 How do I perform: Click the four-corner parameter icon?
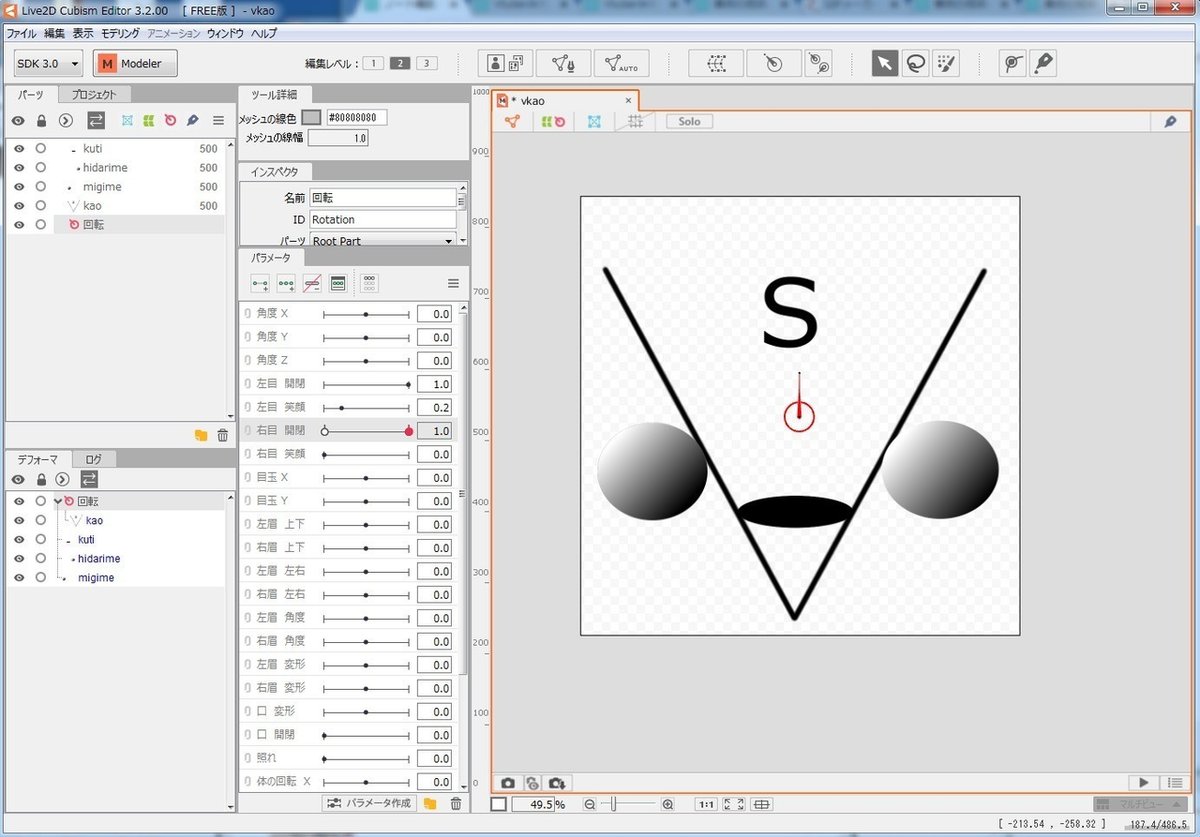click(x=369, y=284)
